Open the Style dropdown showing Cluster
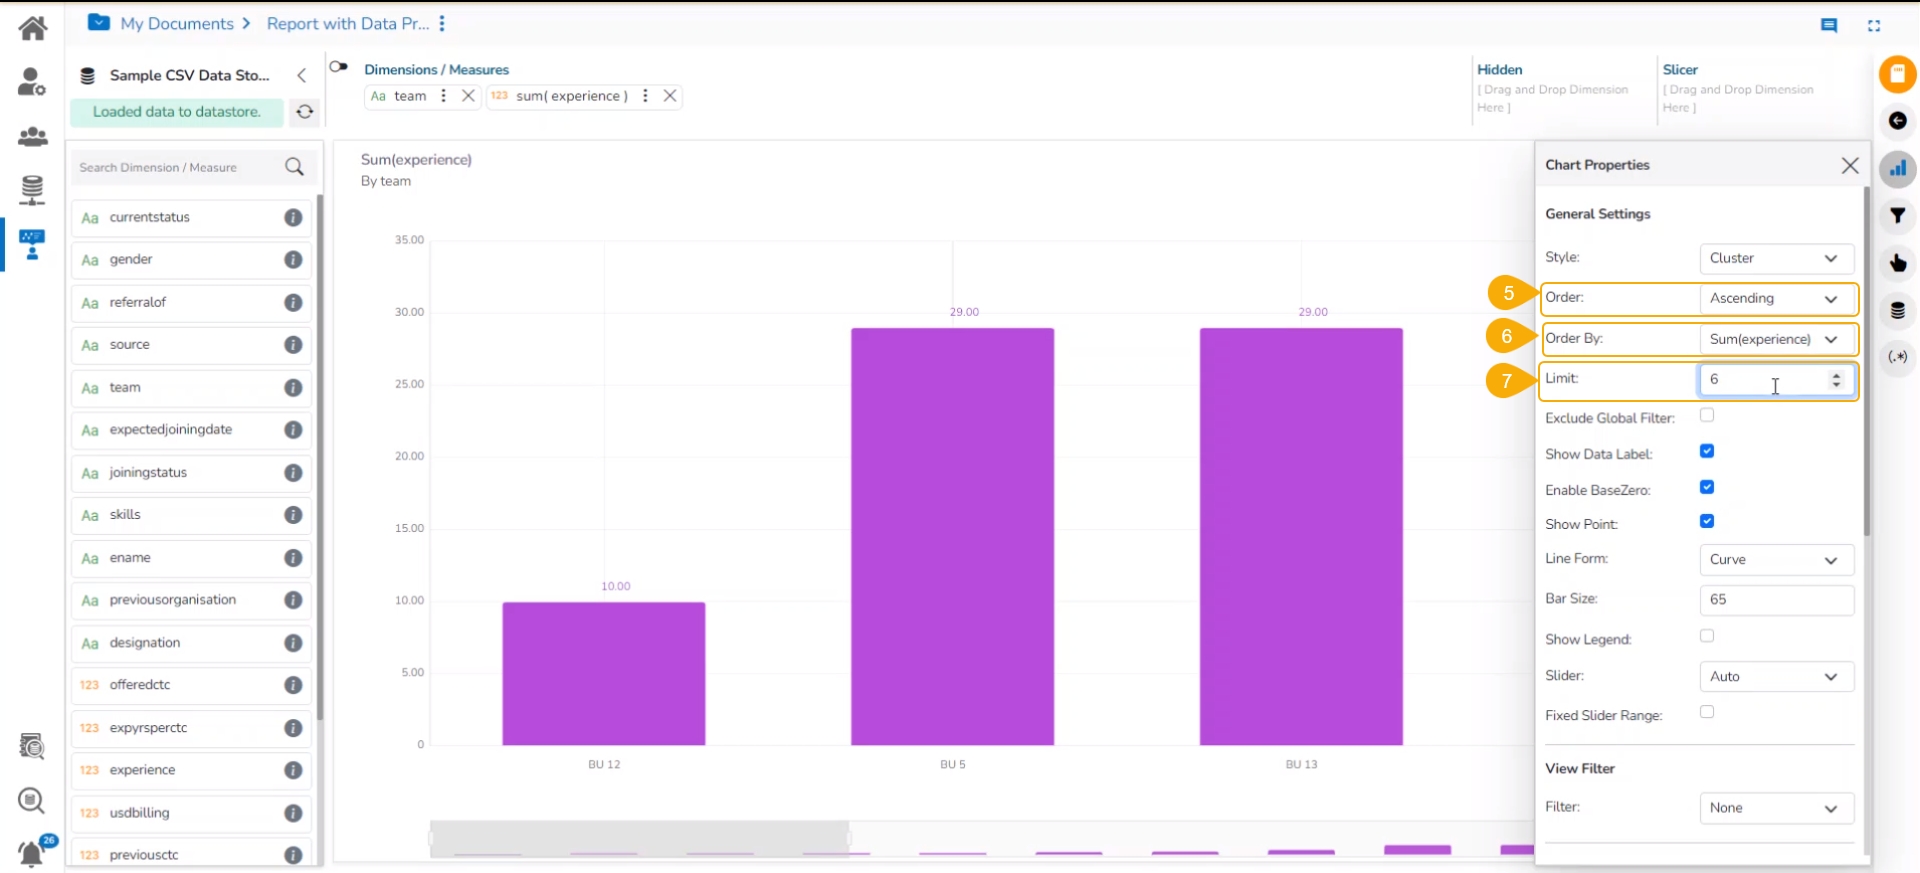 (1776, 258)
